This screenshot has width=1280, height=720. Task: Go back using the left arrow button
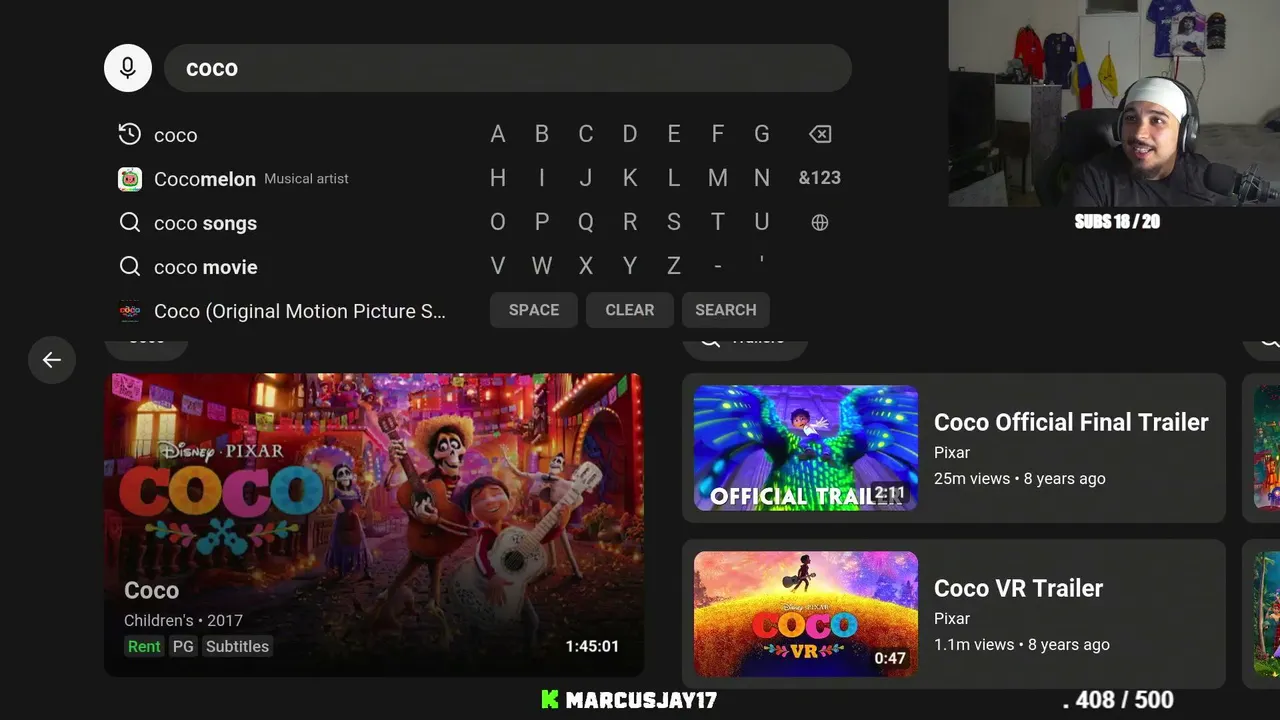pyautogui.click(x=52, y=360)
